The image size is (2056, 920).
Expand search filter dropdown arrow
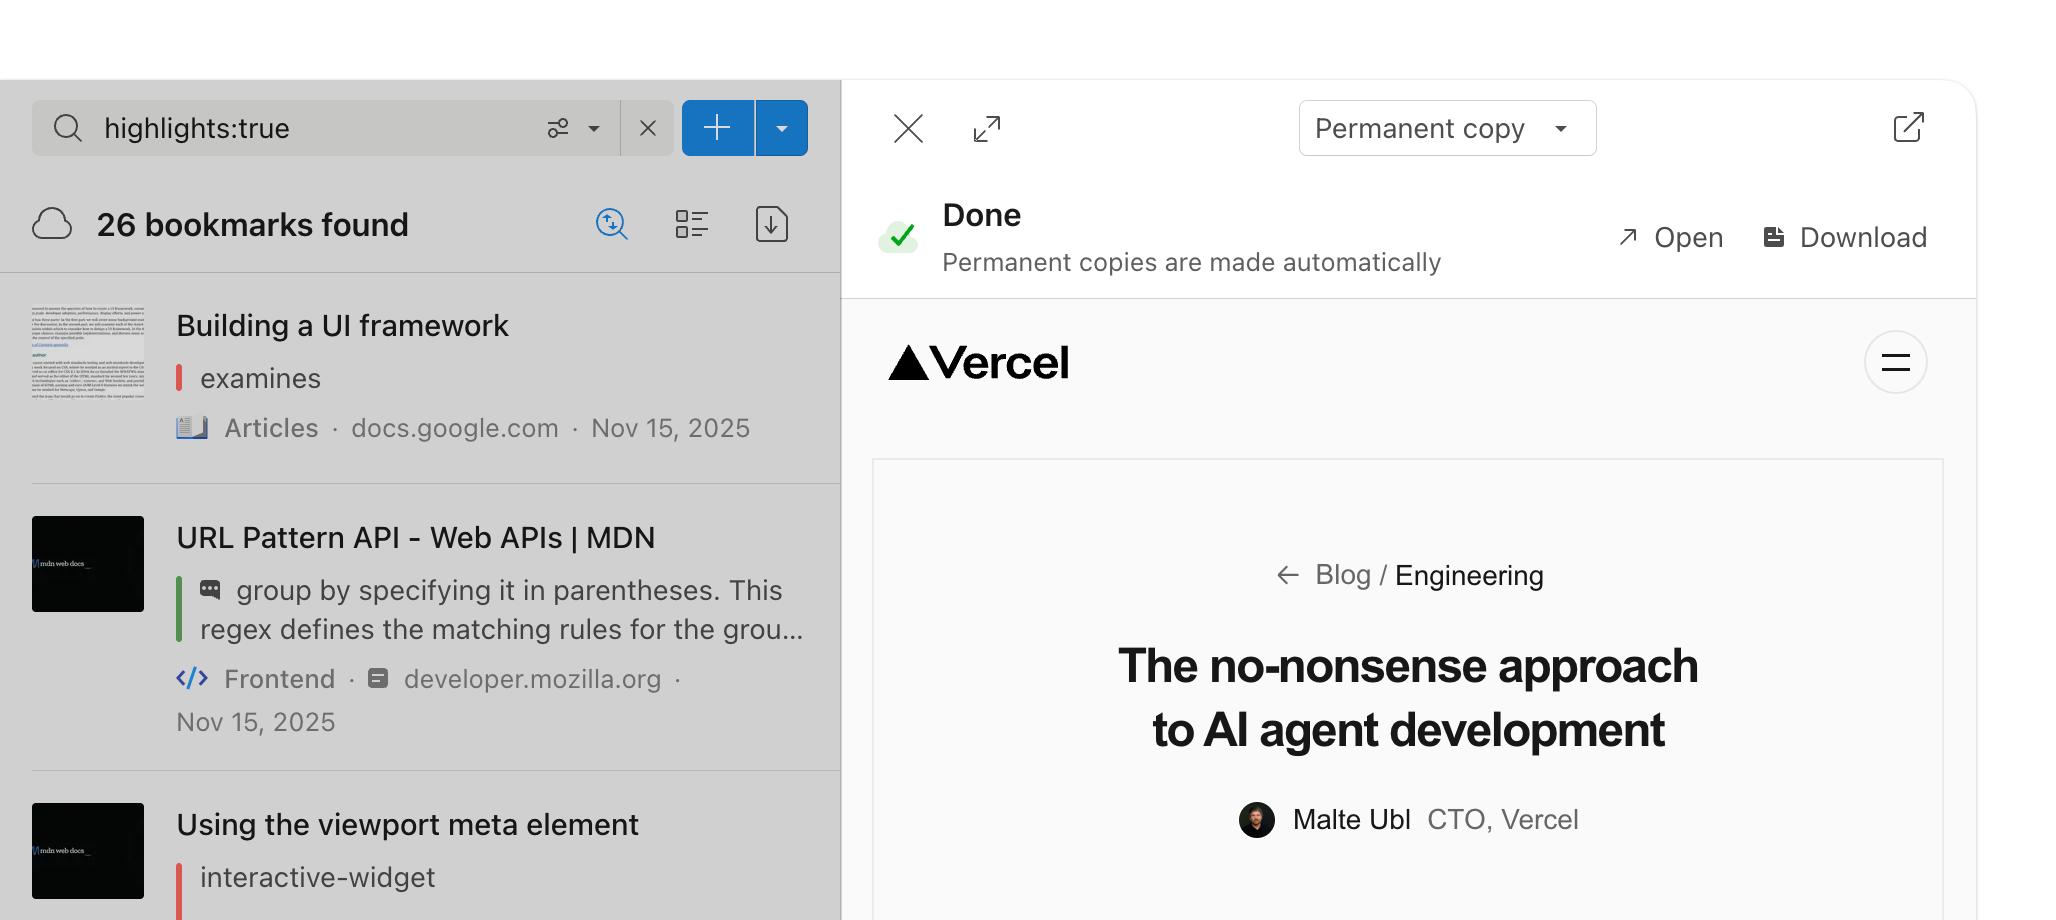(x=594, y=128)
